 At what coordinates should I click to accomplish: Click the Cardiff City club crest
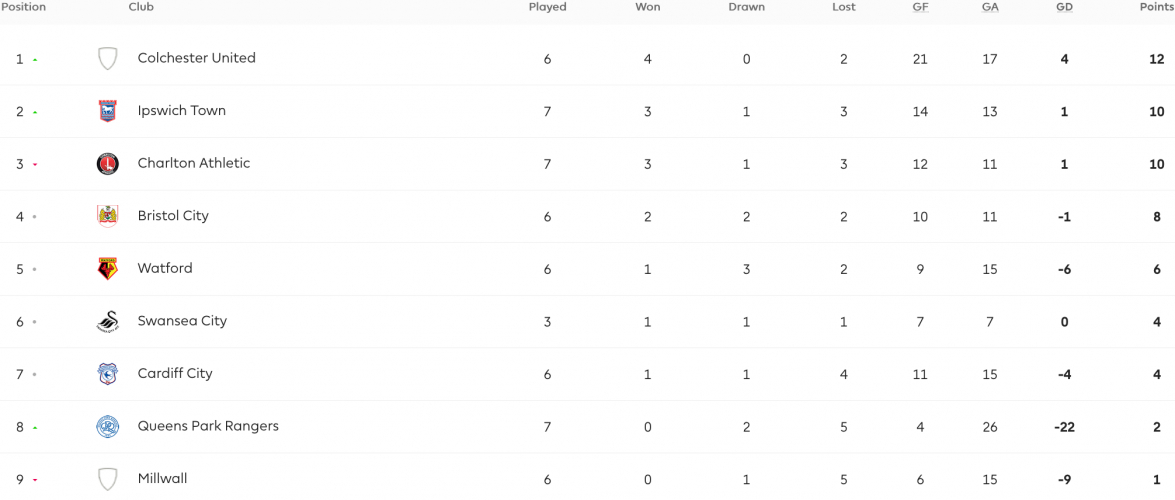(108, 373)
